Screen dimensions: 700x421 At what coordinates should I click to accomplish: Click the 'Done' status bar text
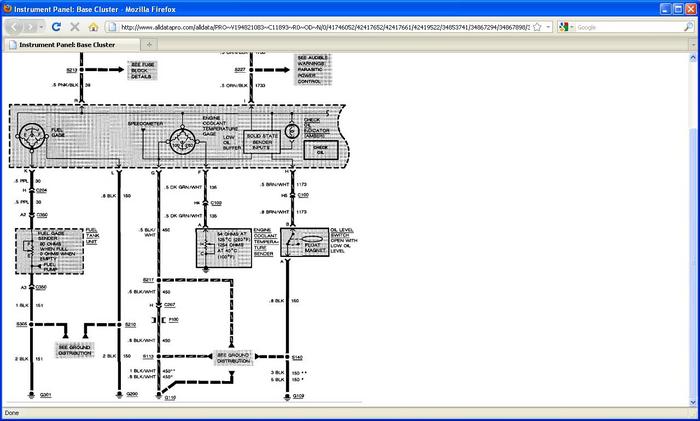pos(12,413)
